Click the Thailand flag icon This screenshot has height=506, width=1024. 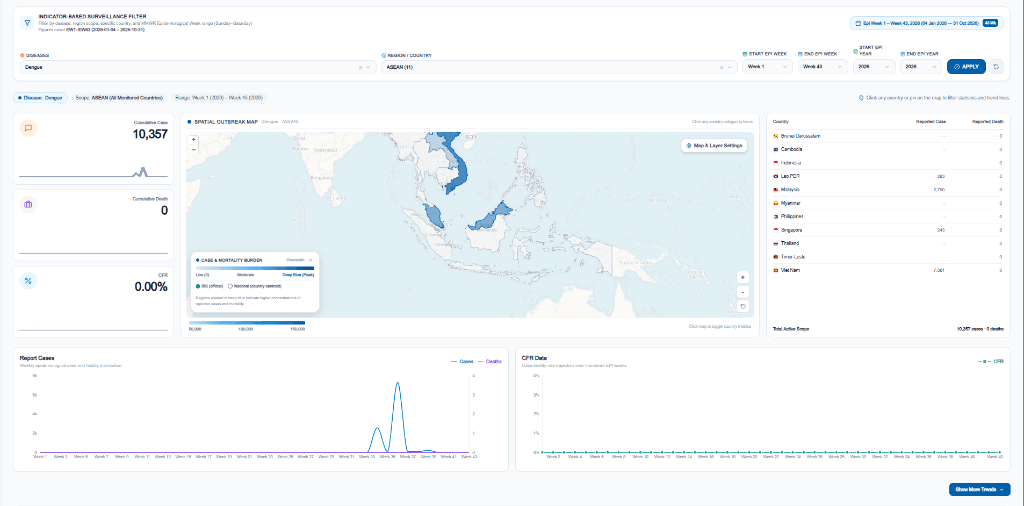pos(776,243)
